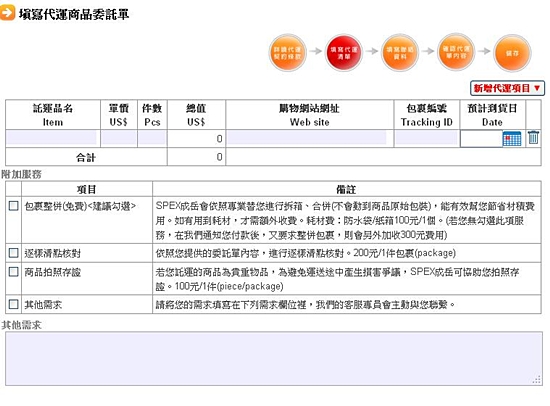Click the 其他需求 heading above the text area
The width and height of the screenshot is (550, 406).
21,325
